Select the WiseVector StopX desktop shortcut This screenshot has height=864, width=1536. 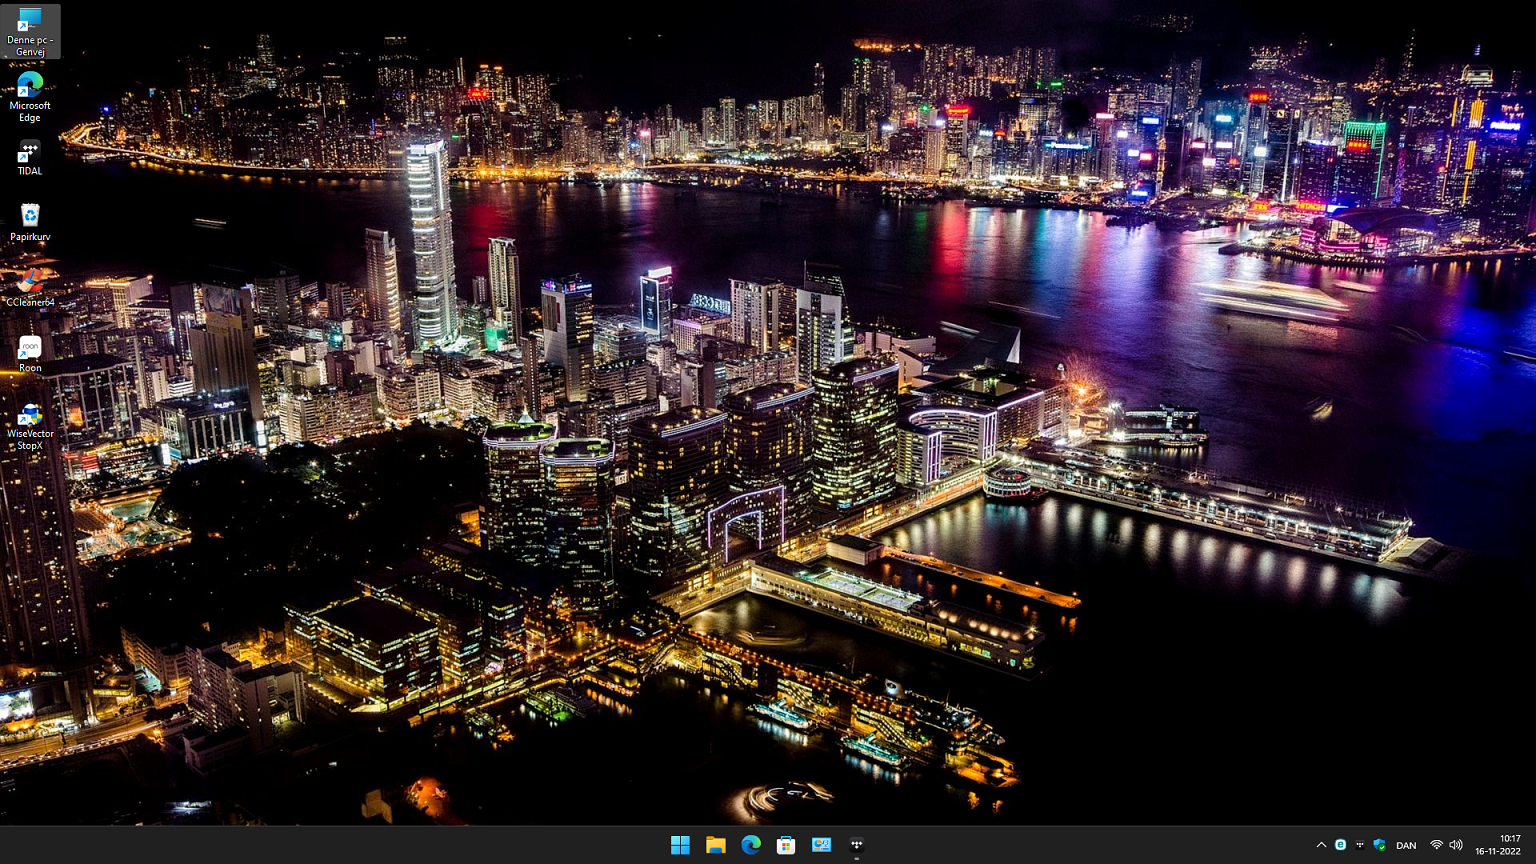(30, 424)
